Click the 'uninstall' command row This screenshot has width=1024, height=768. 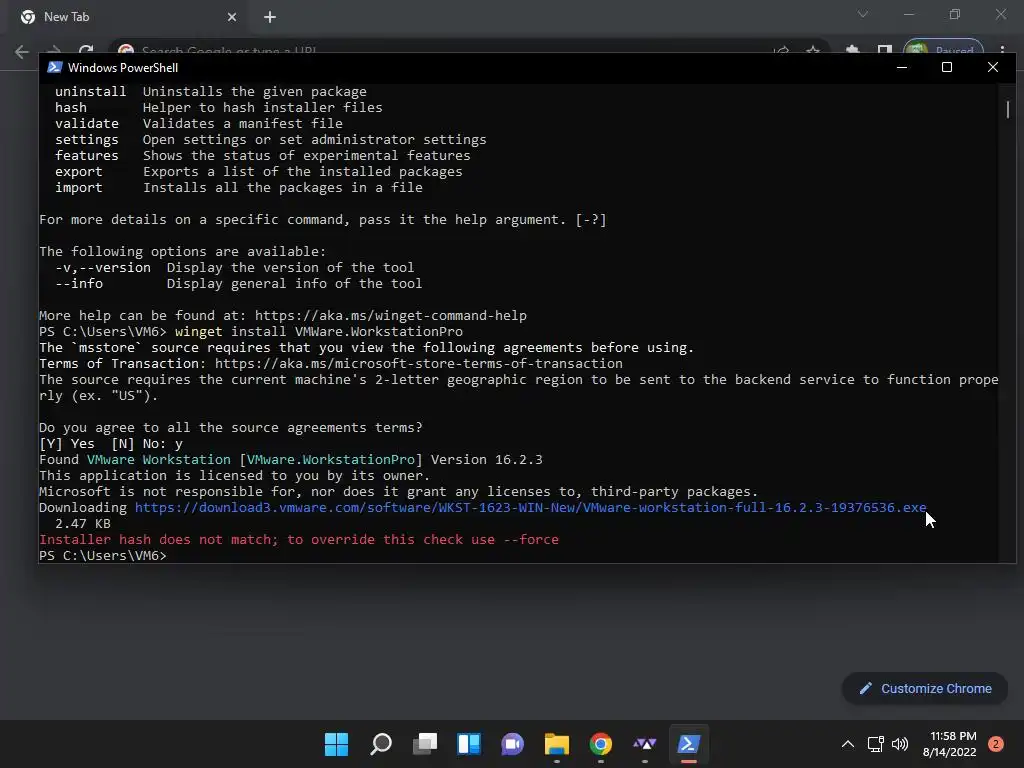pyautogui.click(x=211, y=91)
